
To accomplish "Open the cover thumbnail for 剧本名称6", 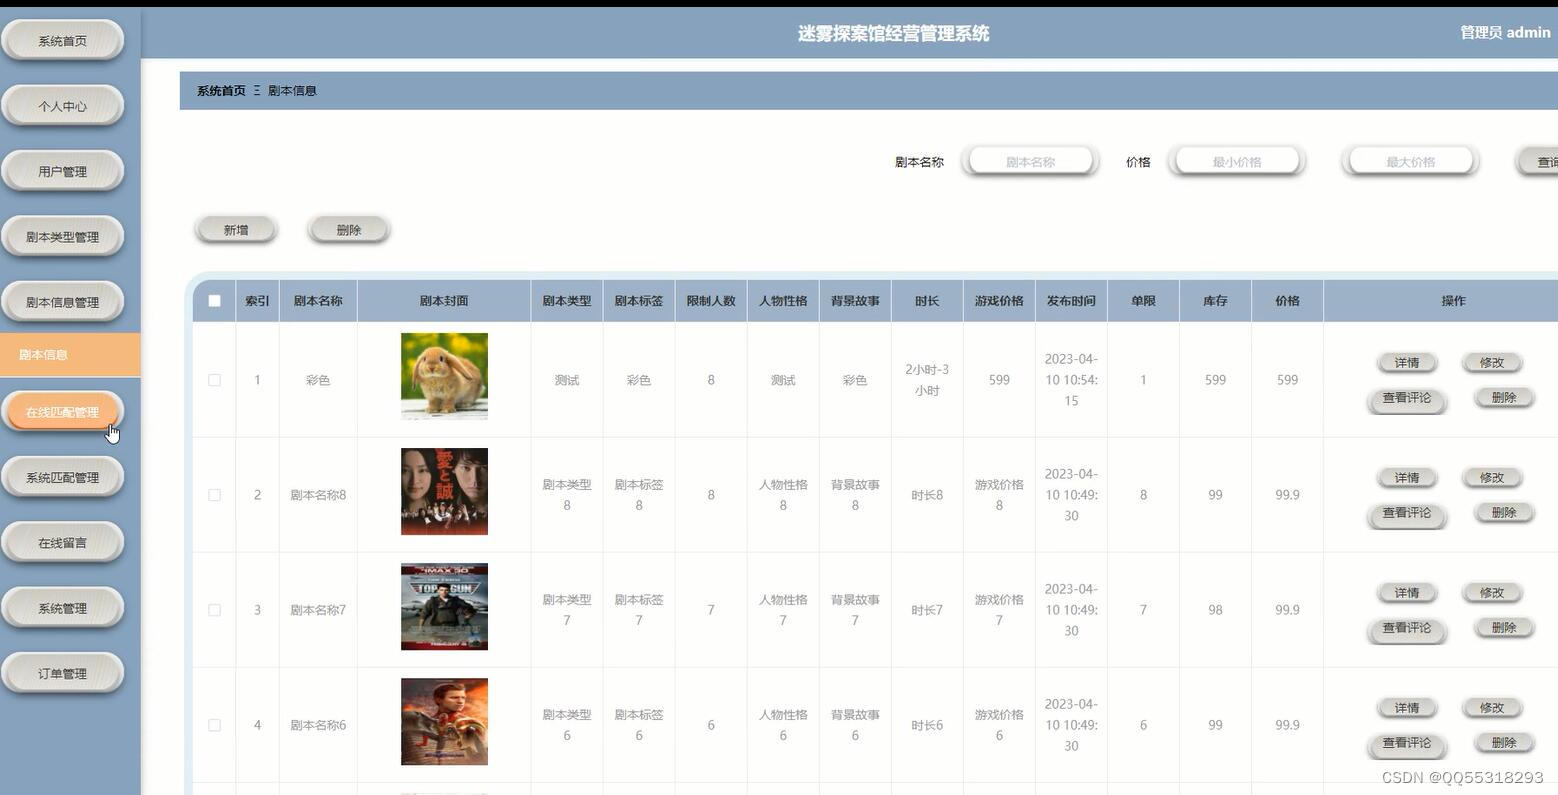I will [x=444, y=721].
